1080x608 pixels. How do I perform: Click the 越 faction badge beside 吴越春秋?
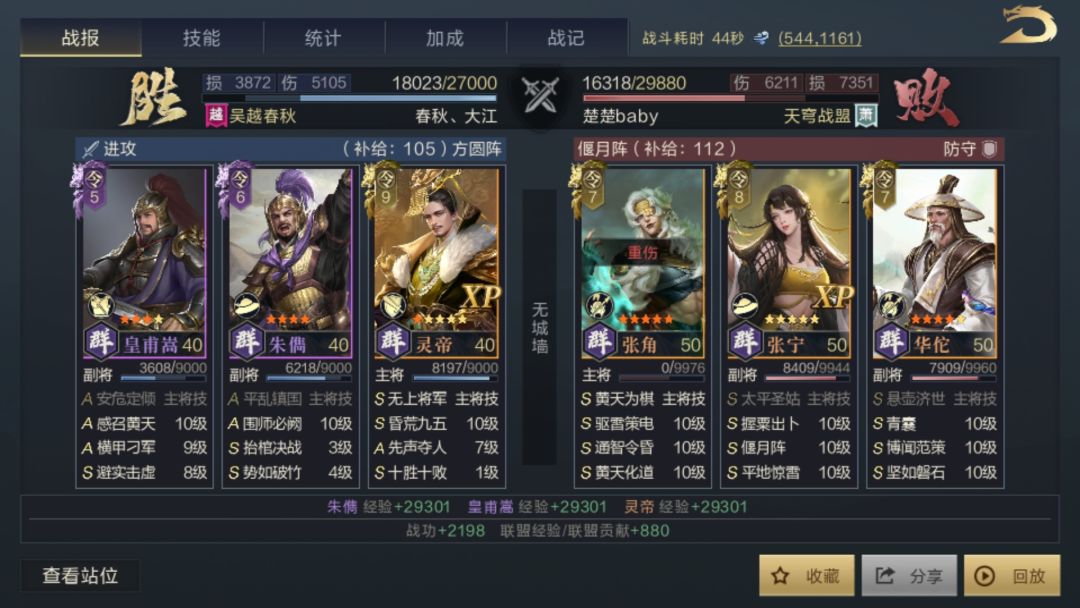pyautogui.click(x=216, y=115)
